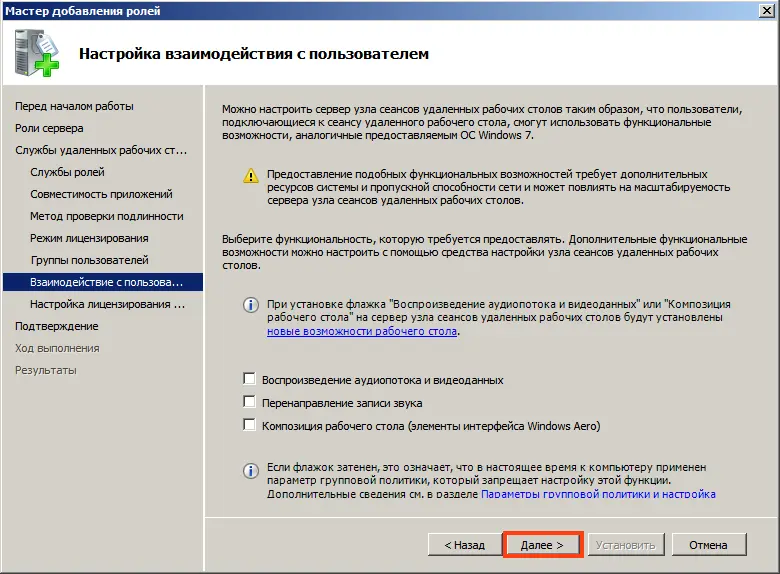Check "Композиция рабочего стола" Windows Aero option

[x=249, y=425]
